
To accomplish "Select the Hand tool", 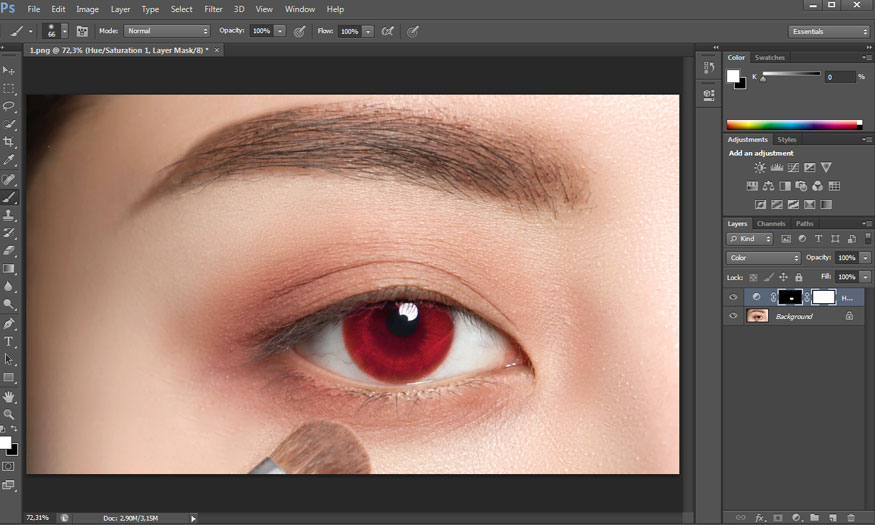I will 8,397.
